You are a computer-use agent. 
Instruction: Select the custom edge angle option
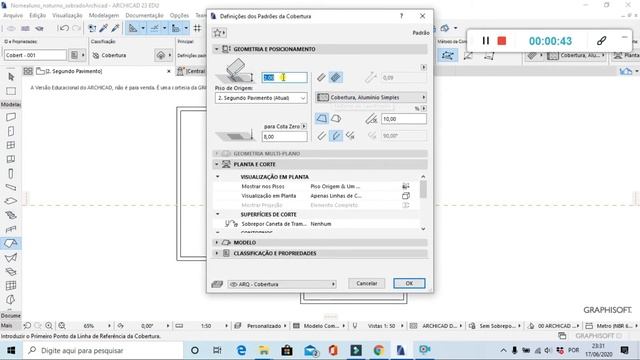(x=350, y=136)
